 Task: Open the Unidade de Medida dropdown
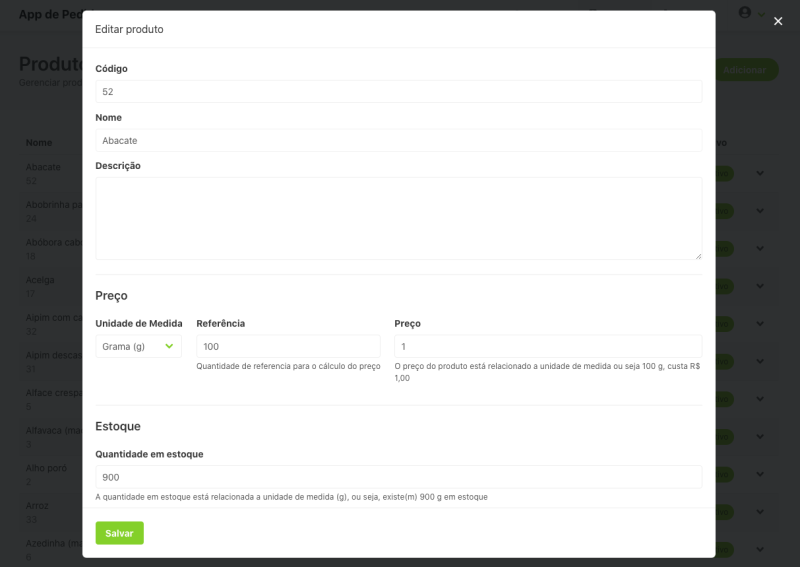[138, 347]
